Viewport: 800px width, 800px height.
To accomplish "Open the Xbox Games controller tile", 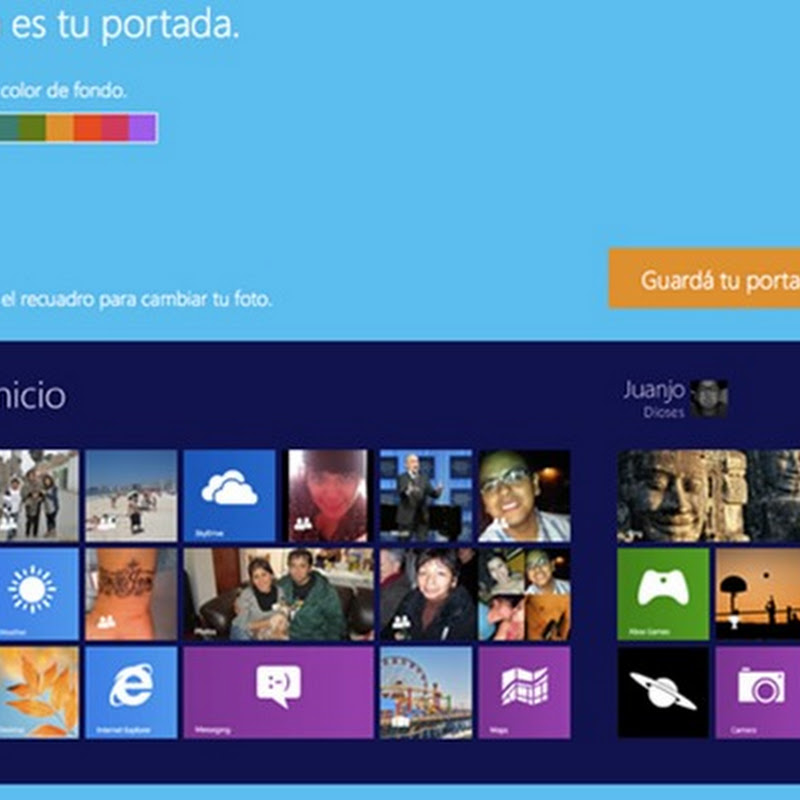I will [663, 594].
